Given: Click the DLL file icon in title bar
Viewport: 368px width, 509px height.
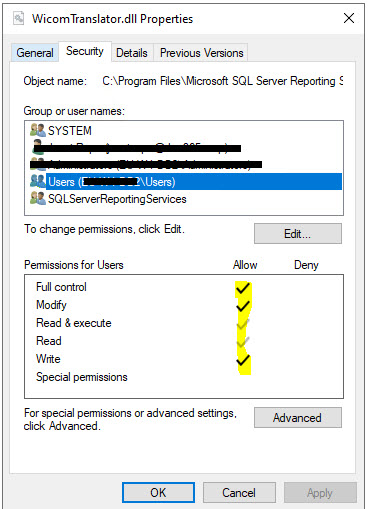Looking at the screenshot, I should [19, 18].
